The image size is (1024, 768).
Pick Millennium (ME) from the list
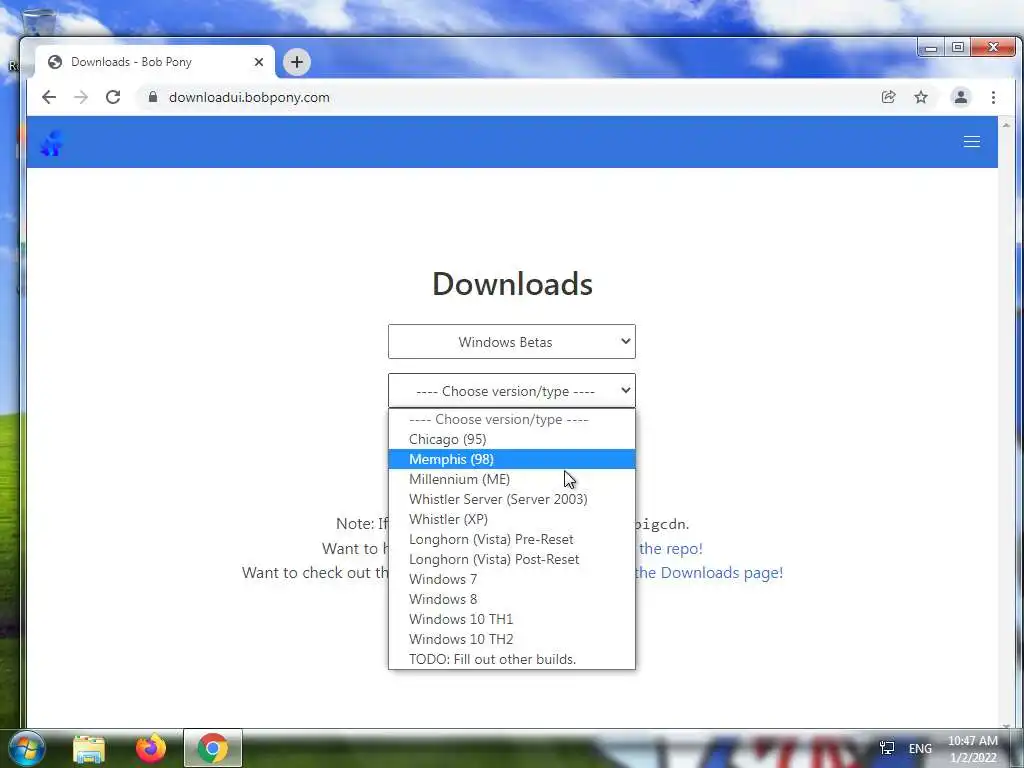coord(511,479)
